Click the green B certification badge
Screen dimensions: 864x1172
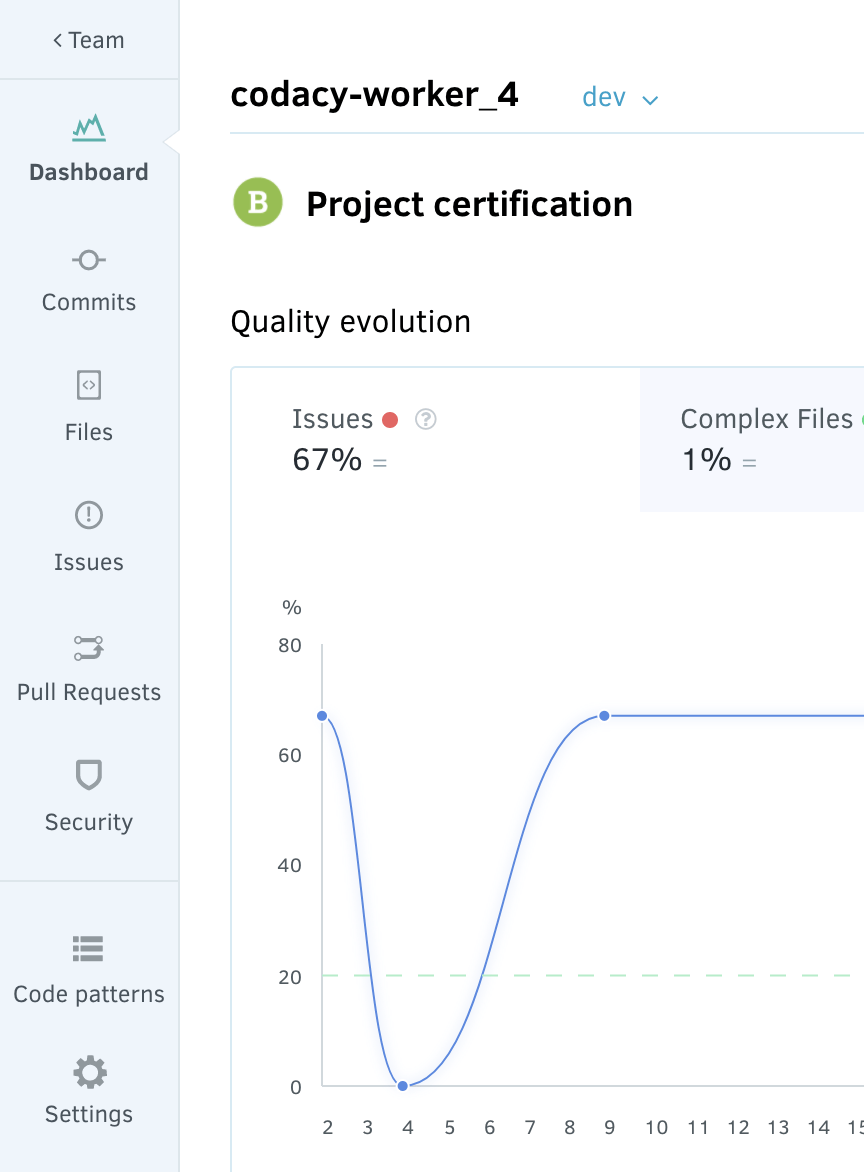[x=258, y=203]
